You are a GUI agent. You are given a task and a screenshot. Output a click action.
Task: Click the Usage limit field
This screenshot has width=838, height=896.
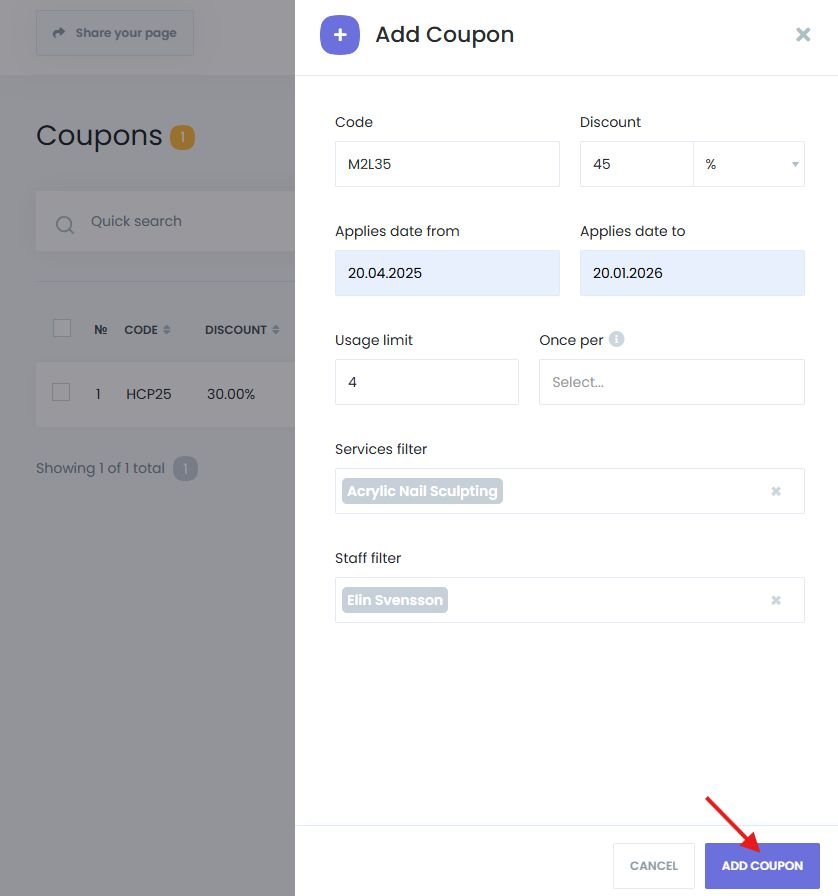tap(426, 381)
